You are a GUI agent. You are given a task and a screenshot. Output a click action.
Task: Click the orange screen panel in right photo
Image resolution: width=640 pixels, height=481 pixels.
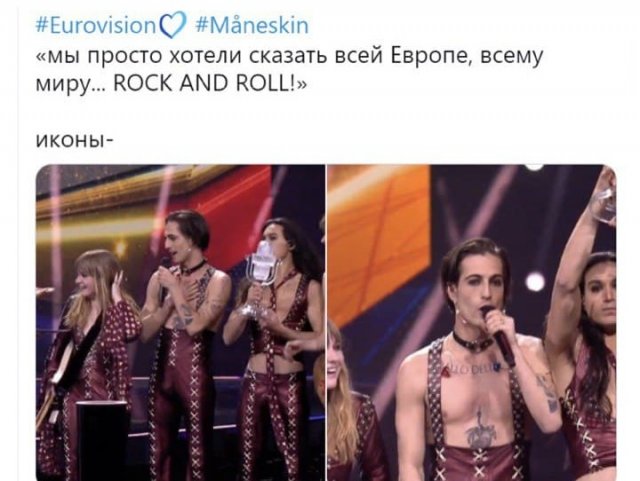click(x=378, y=239)
